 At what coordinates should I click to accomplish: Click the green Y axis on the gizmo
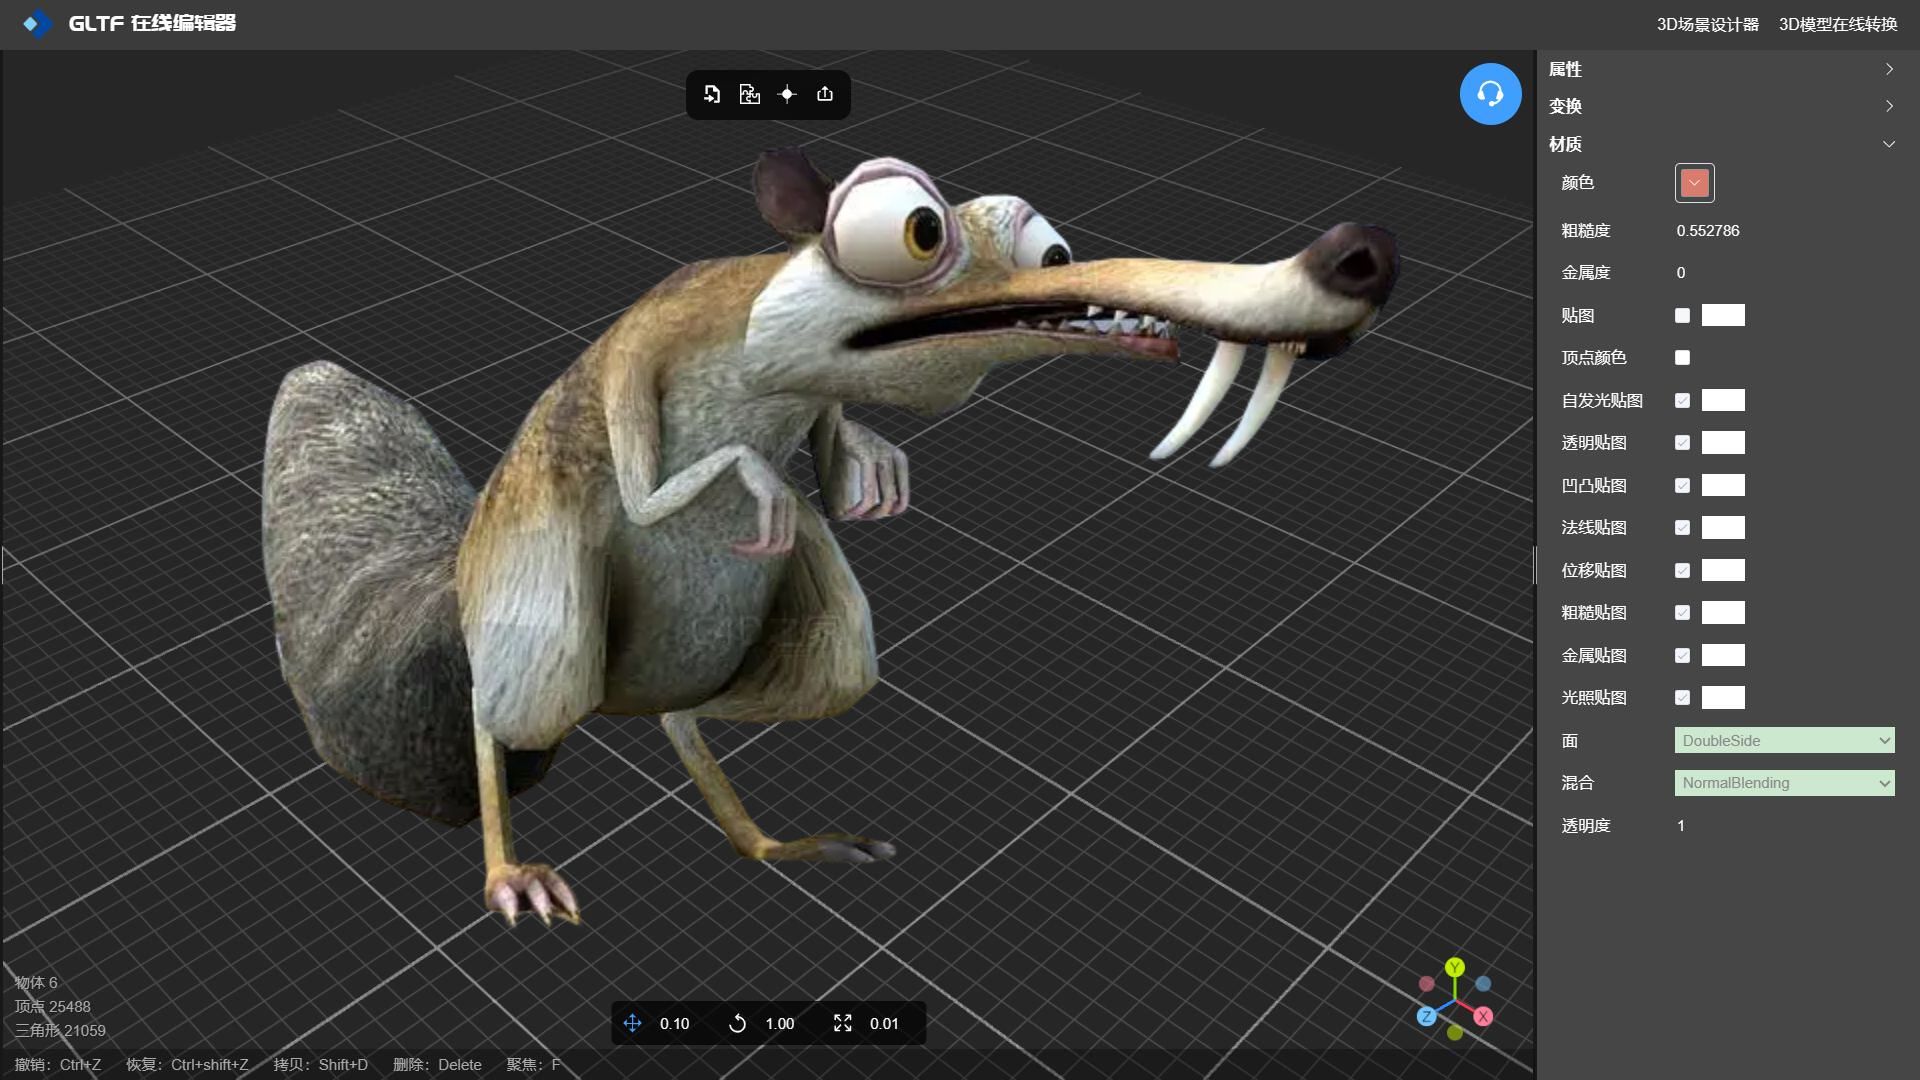1455,967
